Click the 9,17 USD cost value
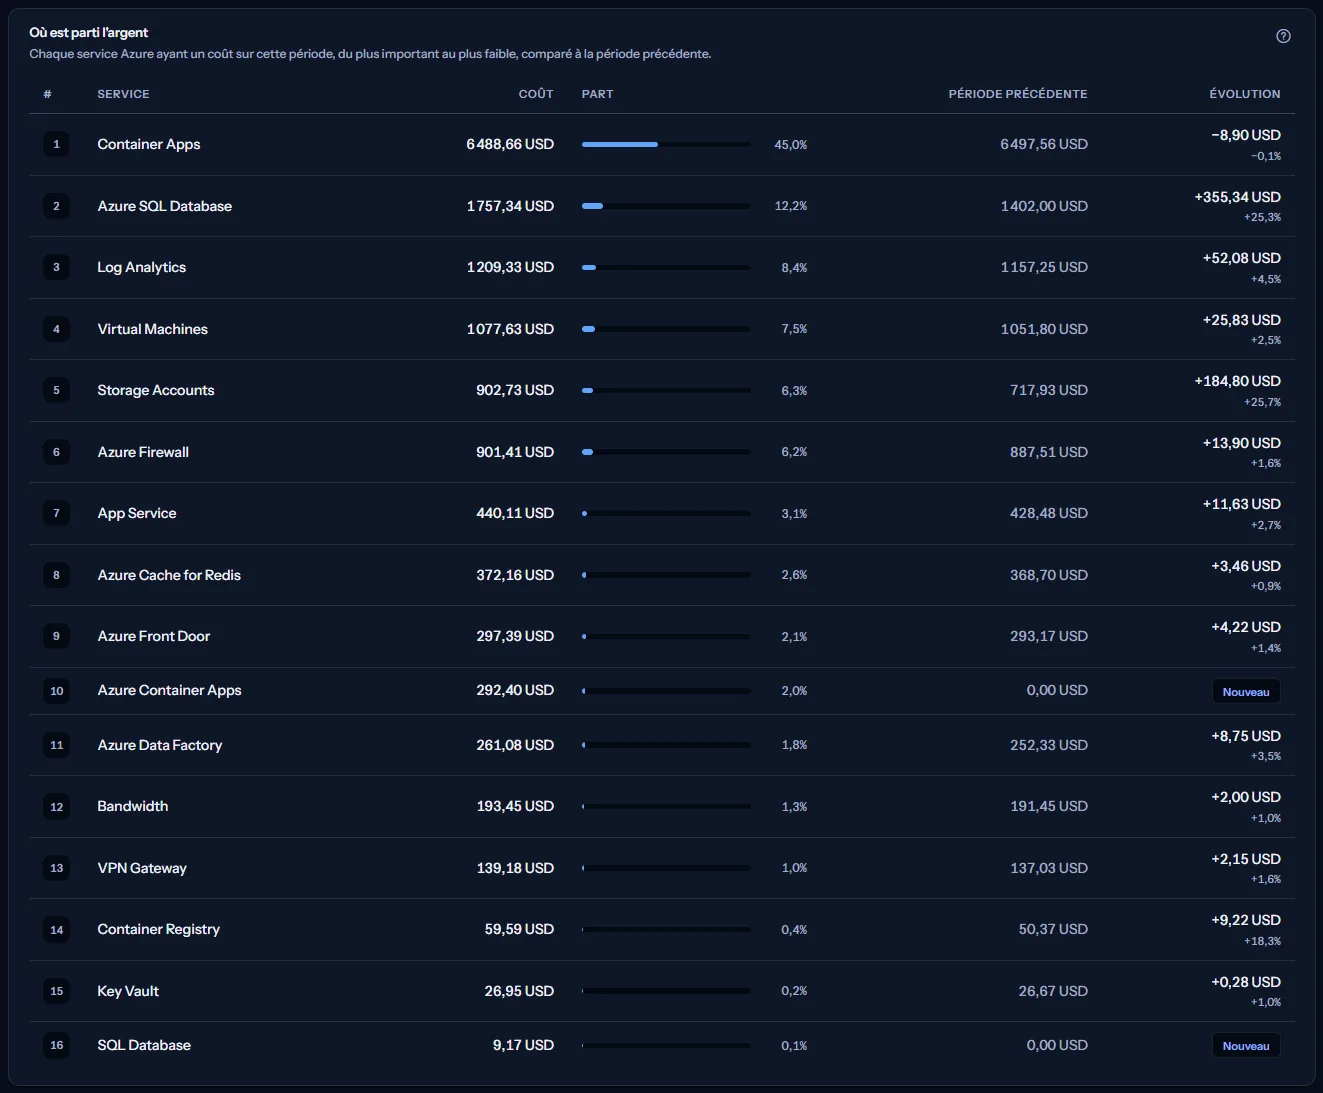This screenshot has height=1093, width=1323. point(523,1045)
